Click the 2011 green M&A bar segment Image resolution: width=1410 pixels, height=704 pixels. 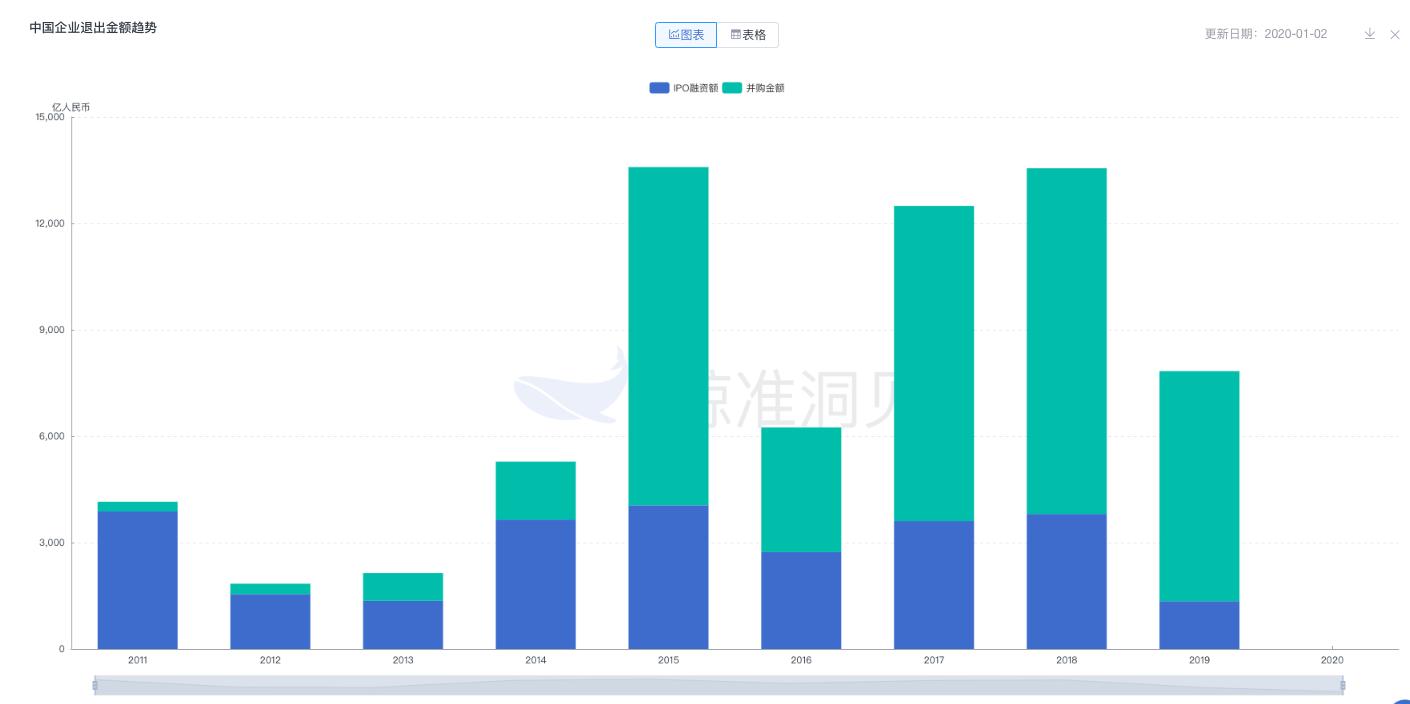pos(138,507)
